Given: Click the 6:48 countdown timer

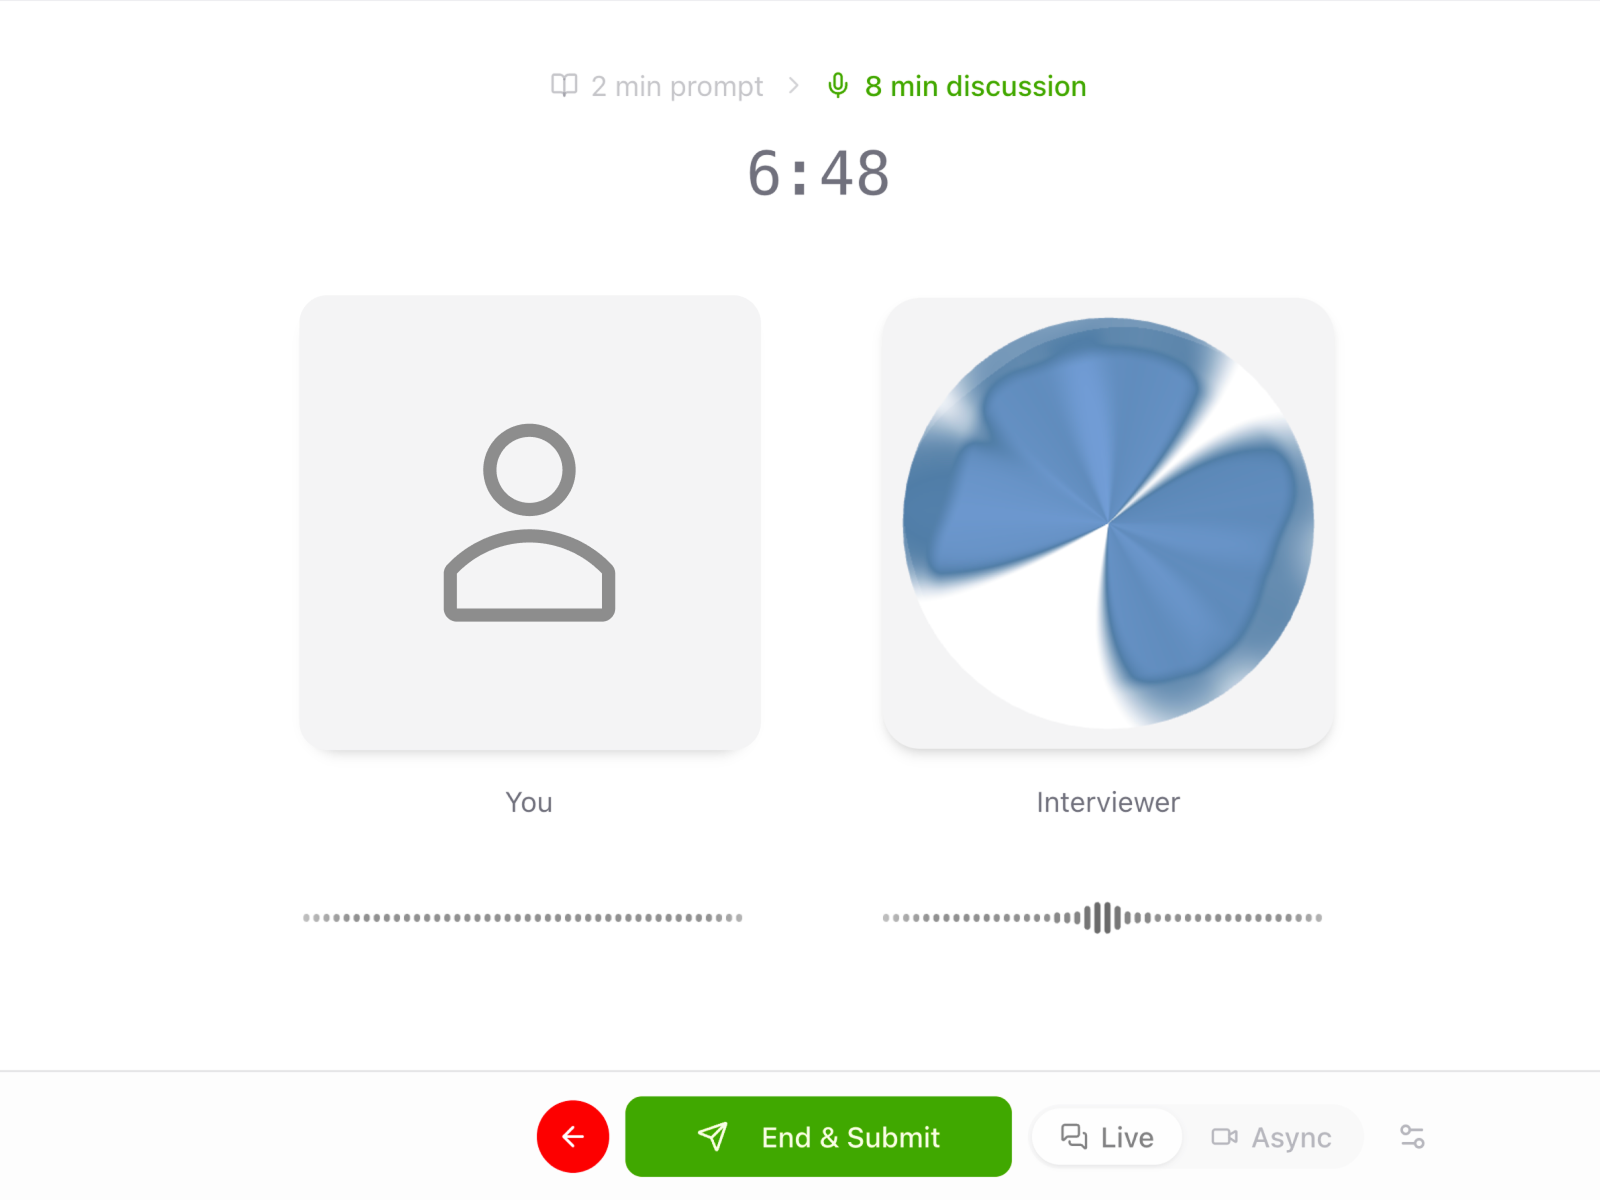Looking at the screenshot, I should [819, 173].
